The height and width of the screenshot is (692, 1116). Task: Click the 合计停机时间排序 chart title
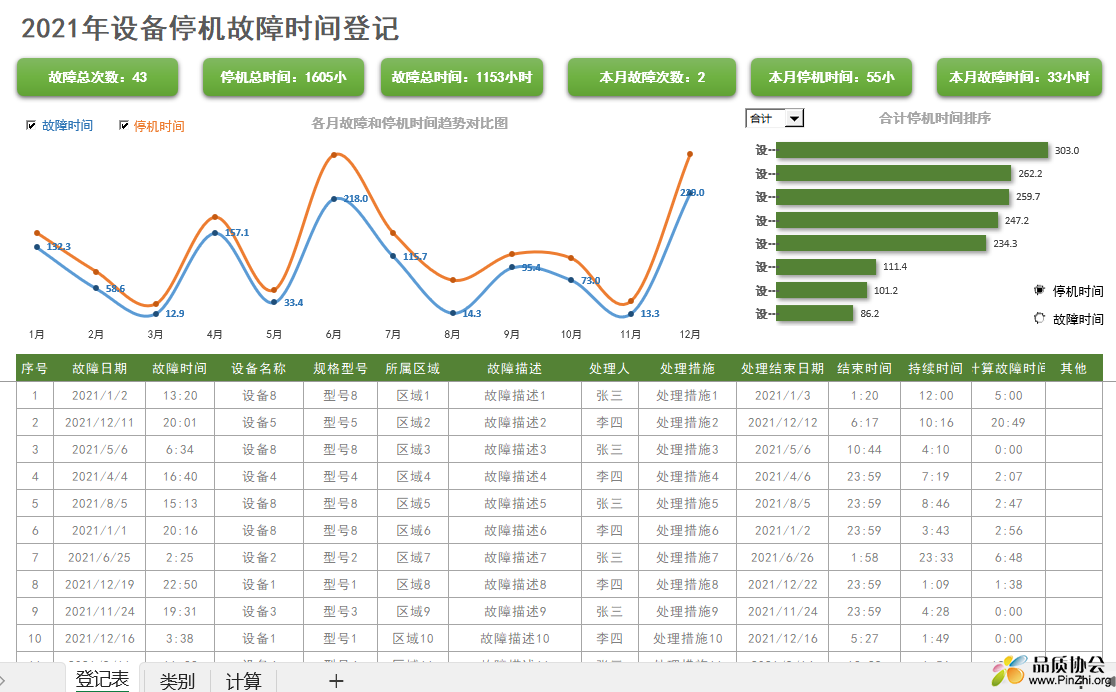pos(935,118)
